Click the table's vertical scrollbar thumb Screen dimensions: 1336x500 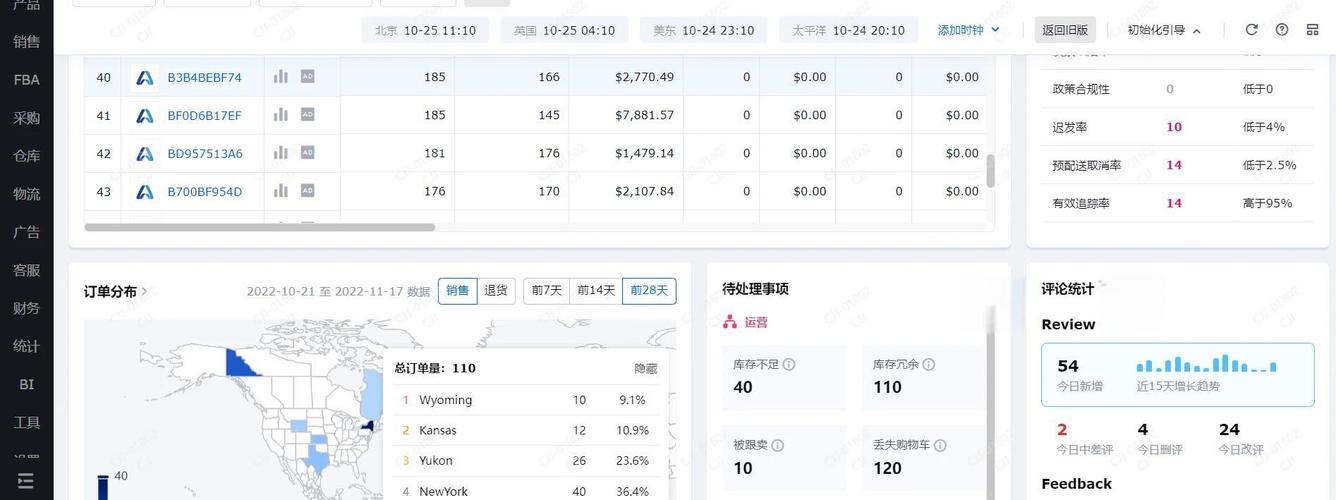(991, 170)
